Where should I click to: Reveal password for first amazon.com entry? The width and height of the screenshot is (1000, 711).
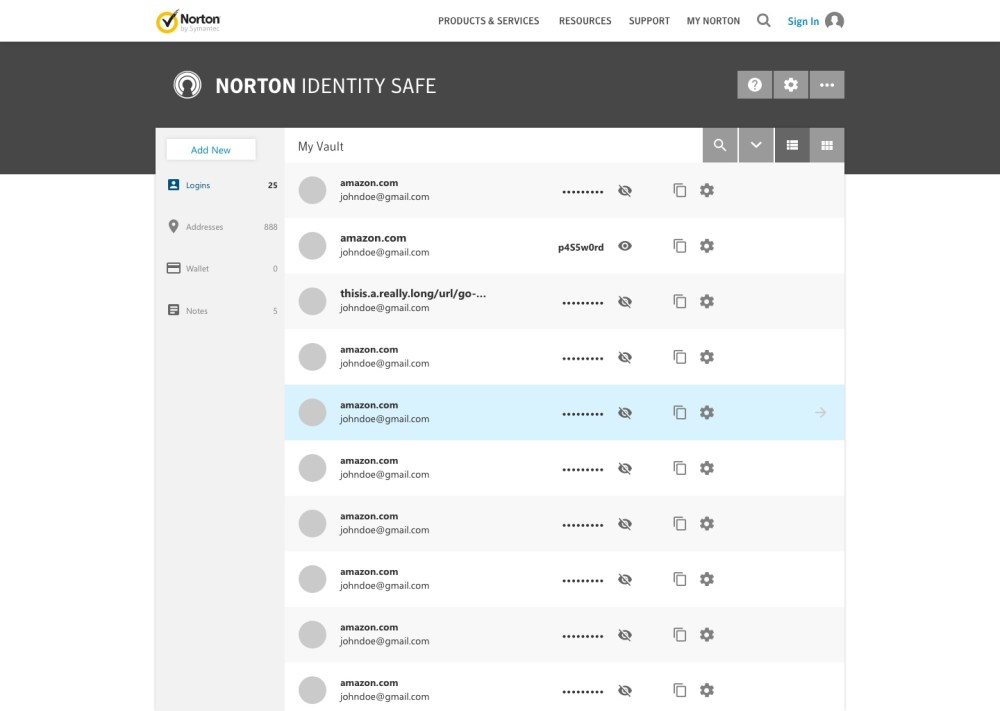click(x=625, y=190)
